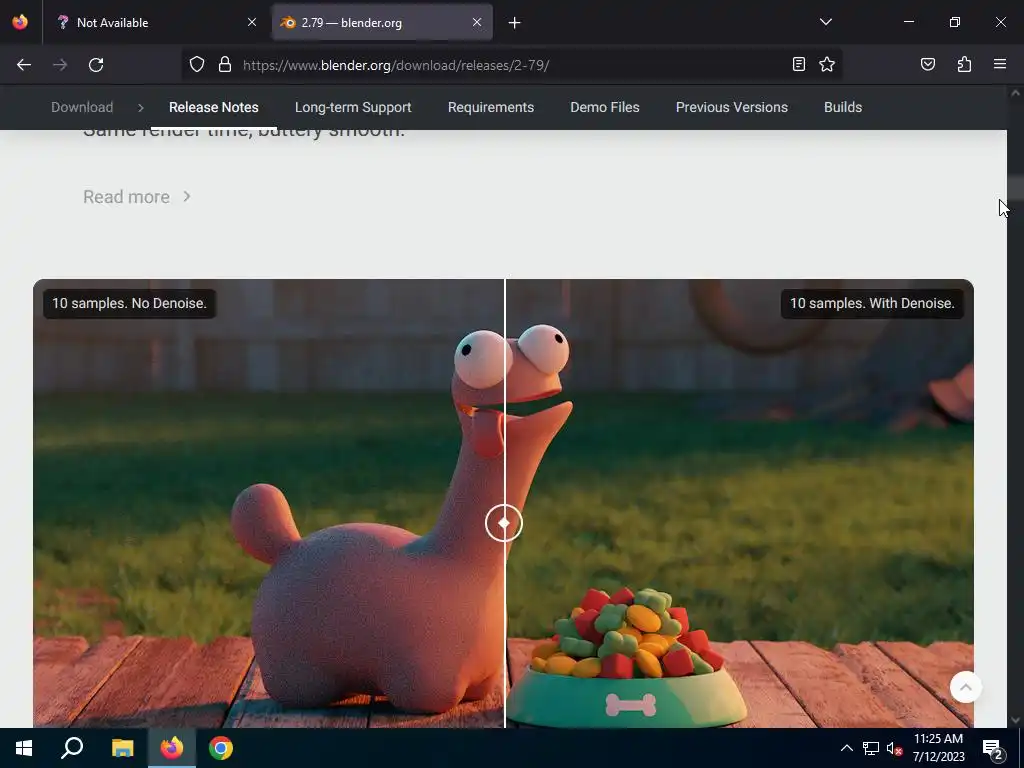The image size is (1024, 768).
Task: Open Firefox View icon at top left
Action: click(20, 22)
